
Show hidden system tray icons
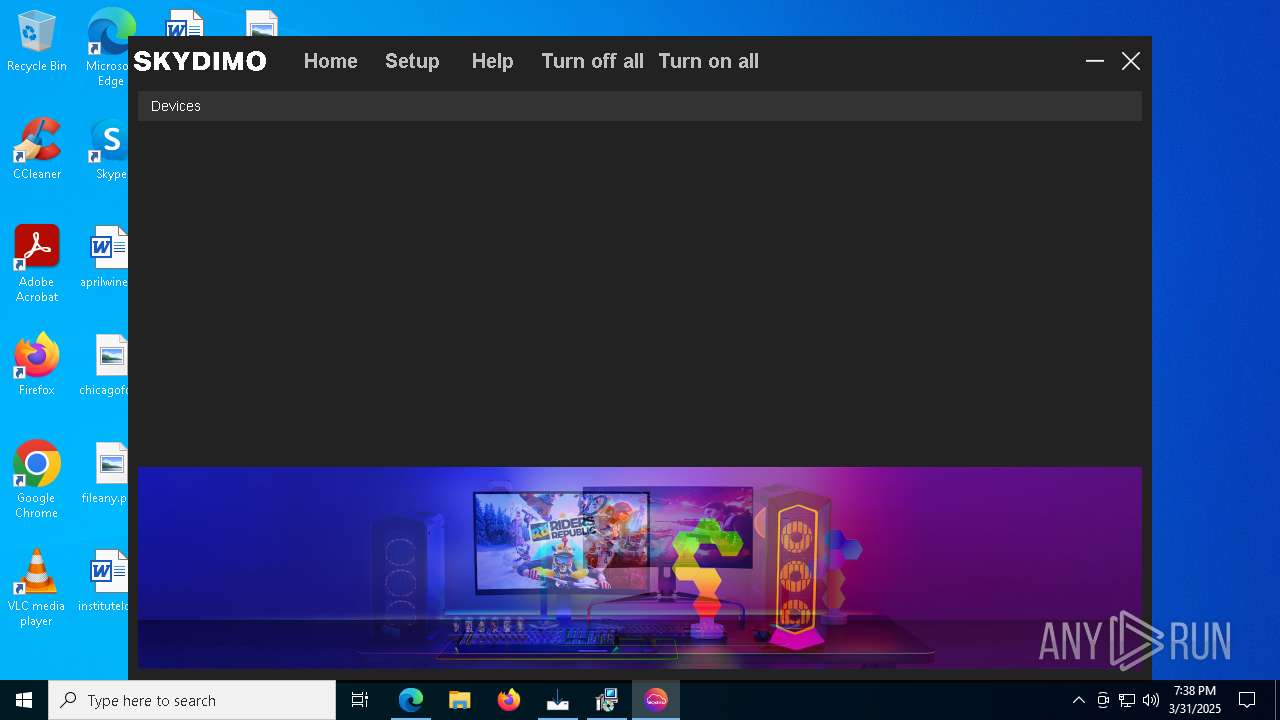click(1078, 700)
